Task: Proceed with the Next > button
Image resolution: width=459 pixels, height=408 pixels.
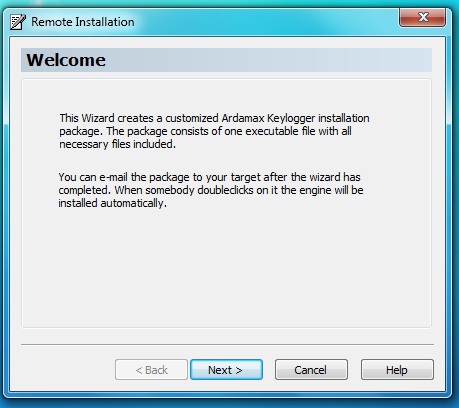Action: pyautogui.click(x=226, y=370)
